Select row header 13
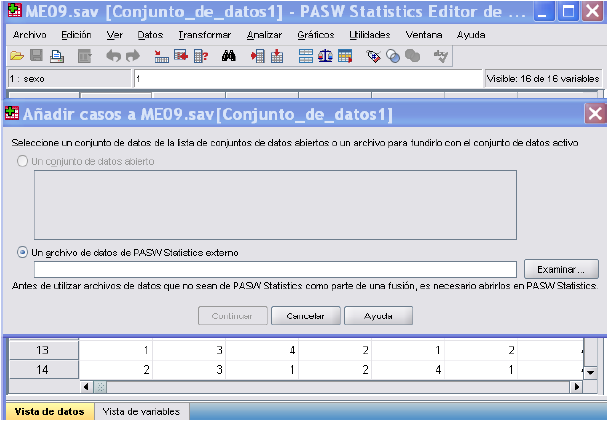The width and height of the screenshot is (615, 435). pos(43,350)
